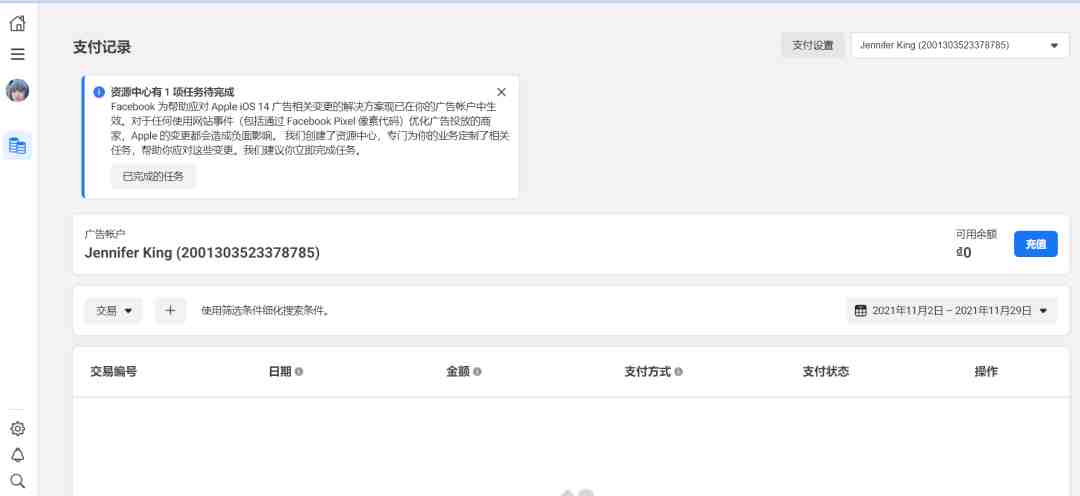Click the 资源中心有 1 项任务待完成 heading
The width and height of the screenshot is (1080, 496).
pos(172,92)
